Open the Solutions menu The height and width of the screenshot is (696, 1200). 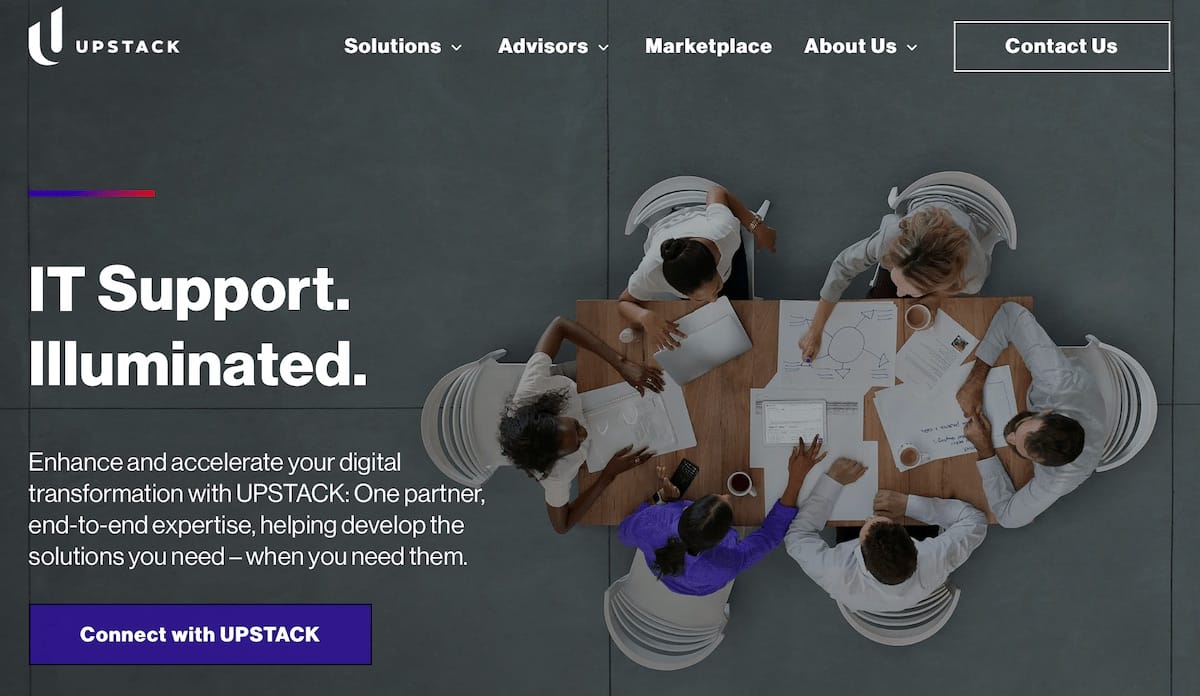tap(392, 46)
